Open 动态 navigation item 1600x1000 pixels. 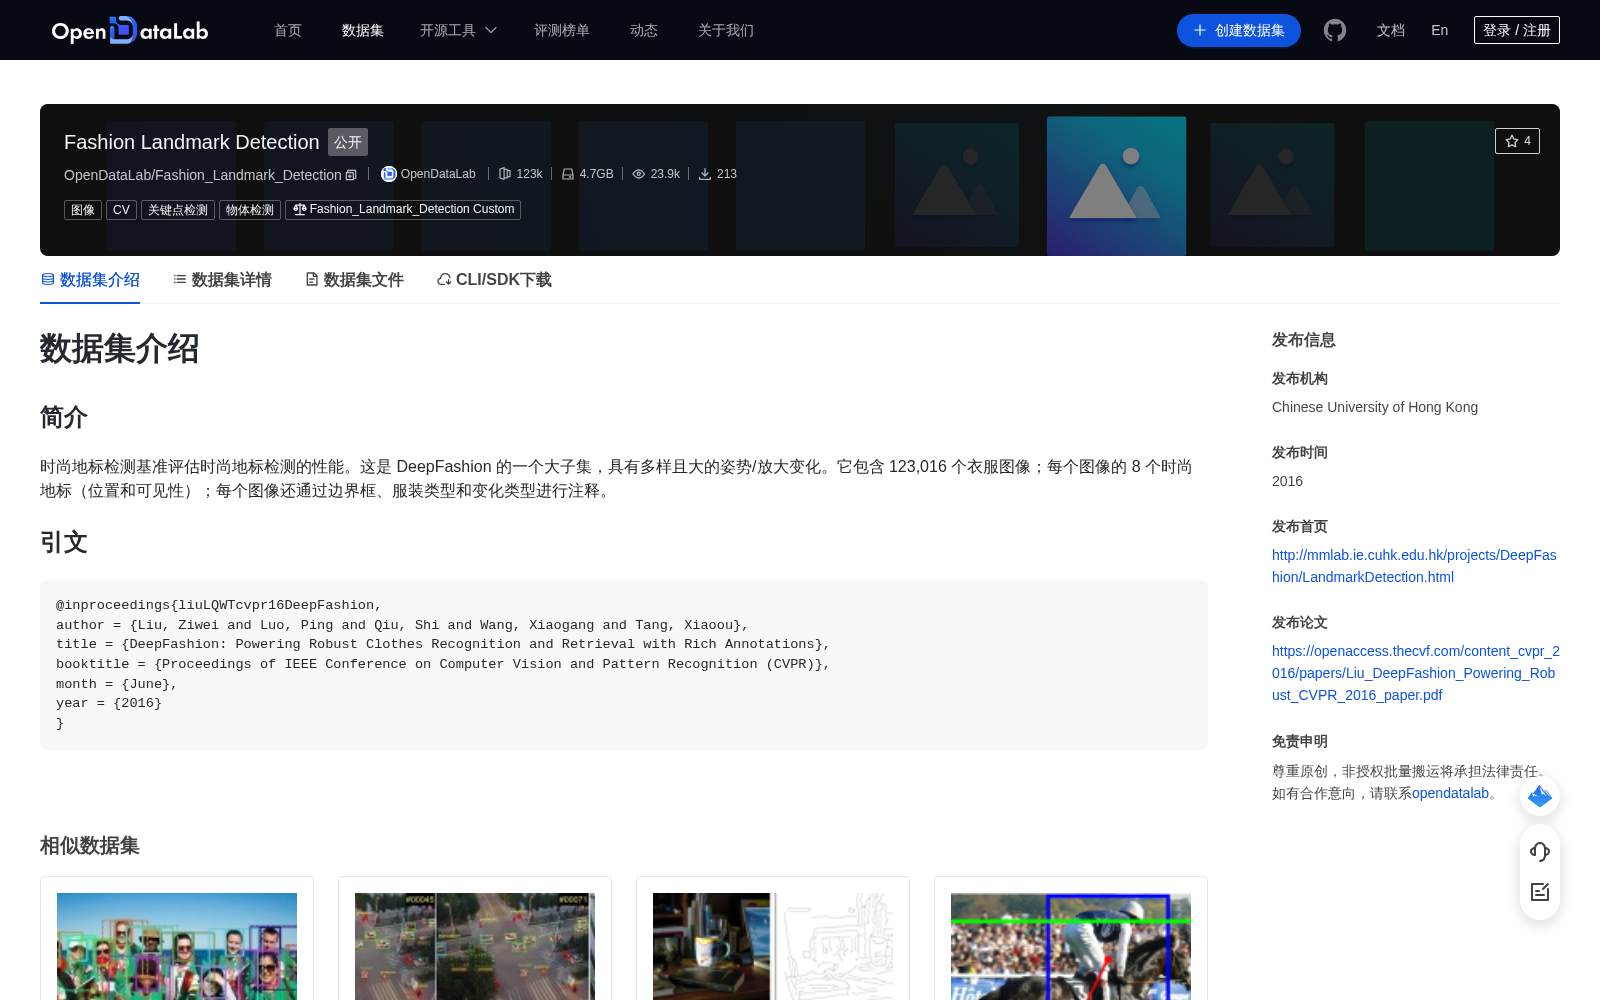[644, 30]
